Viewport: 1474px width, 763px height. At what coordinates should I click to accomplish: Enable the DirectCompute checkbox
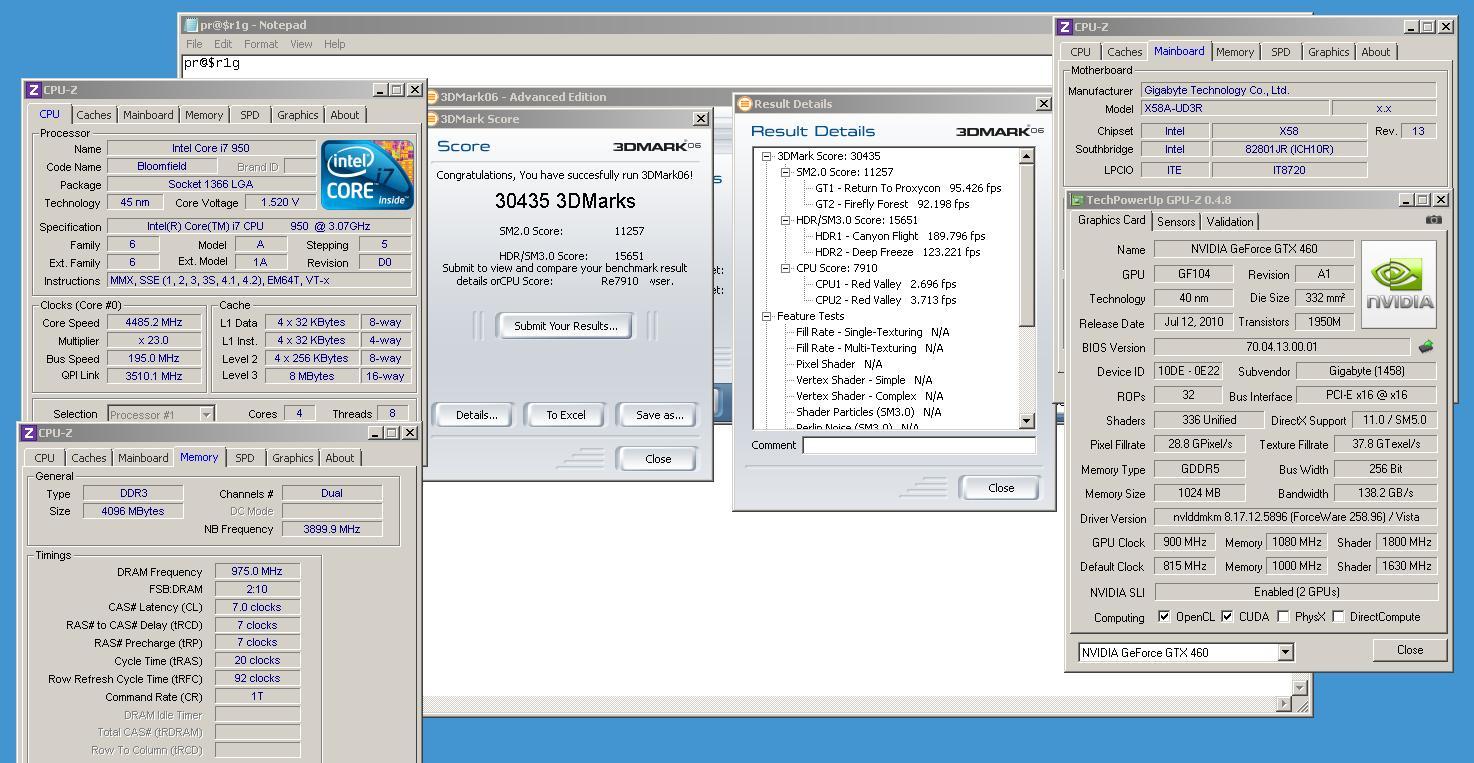[1338, 616]
